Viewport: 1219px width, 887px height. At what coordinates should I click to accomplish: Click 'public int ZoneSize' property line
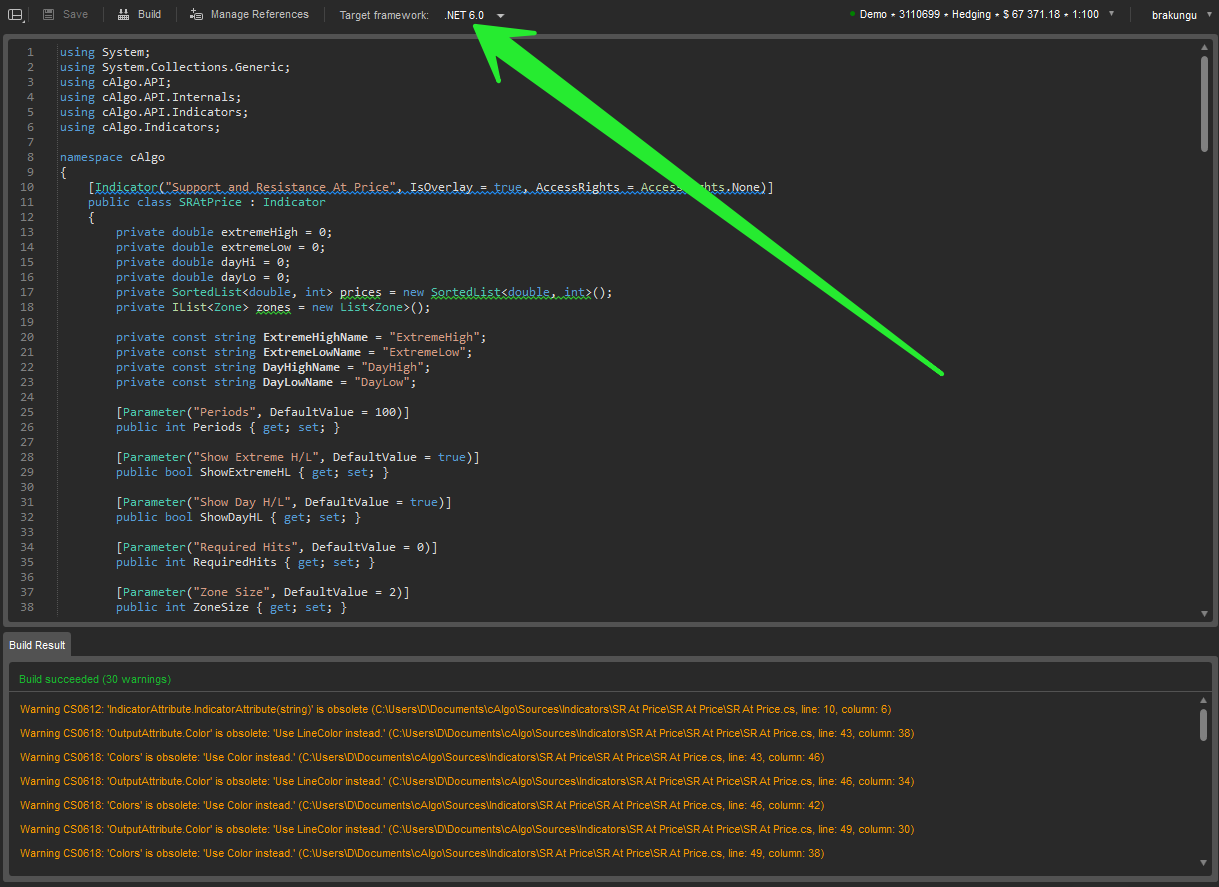[231, 607]
